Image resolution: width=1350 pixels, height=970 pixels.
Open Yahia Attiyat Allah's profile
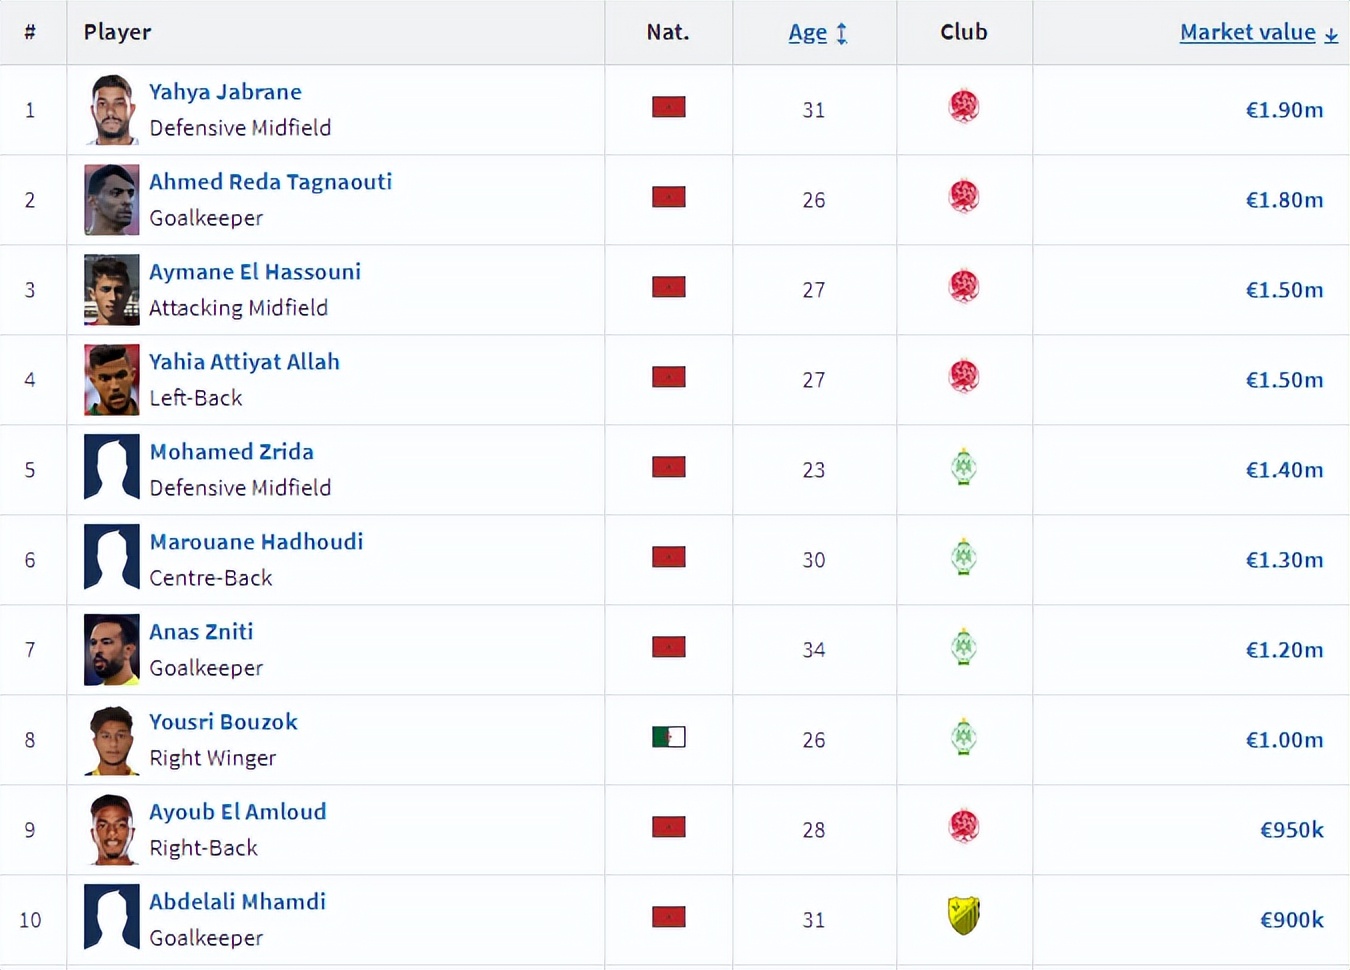click(x=244, y=362)
